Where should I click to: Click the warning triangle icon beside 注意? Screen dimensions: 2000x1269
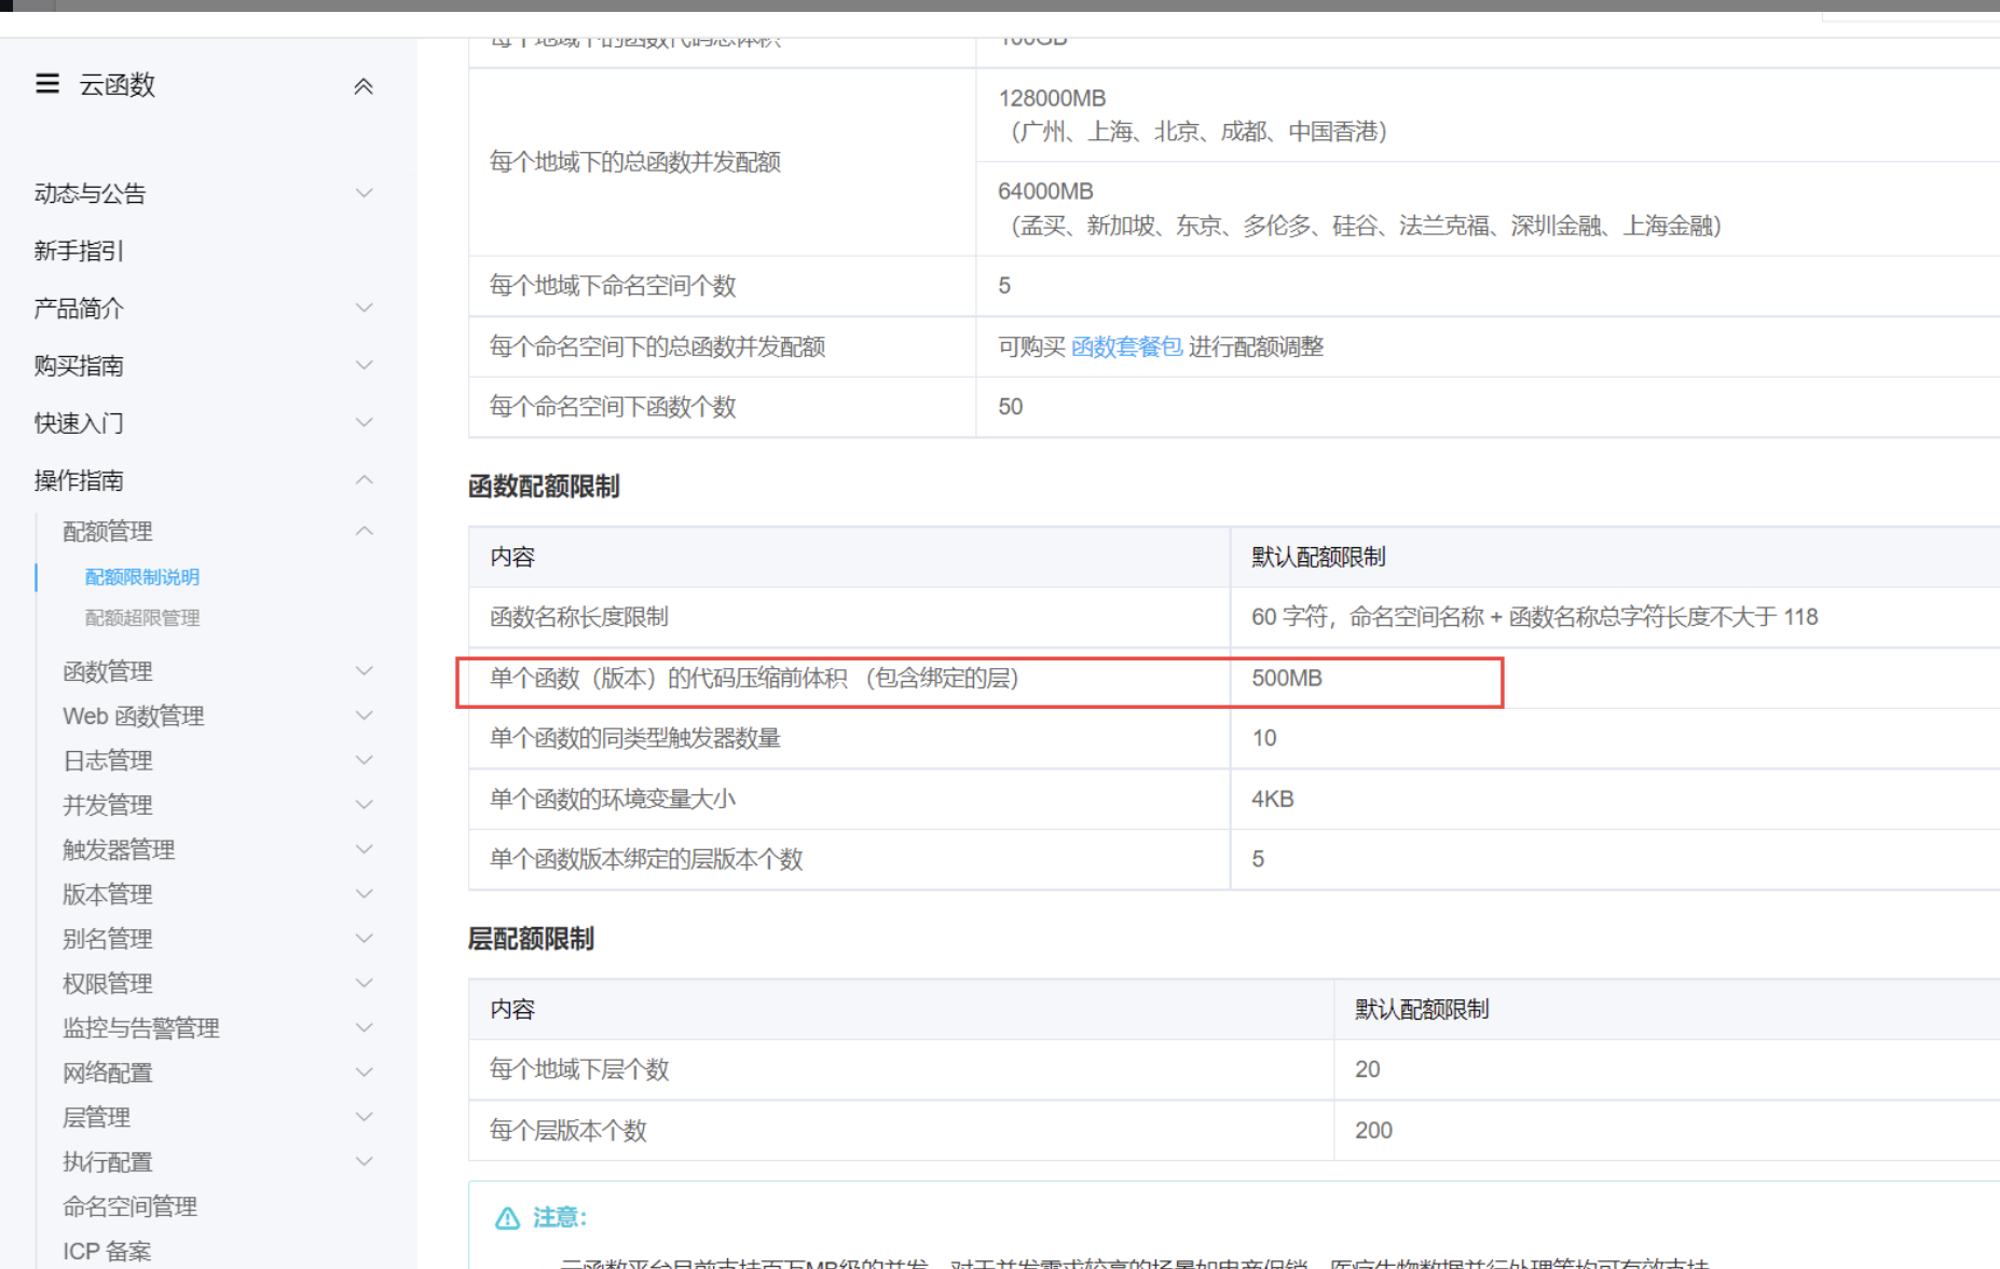point(508,1217)
